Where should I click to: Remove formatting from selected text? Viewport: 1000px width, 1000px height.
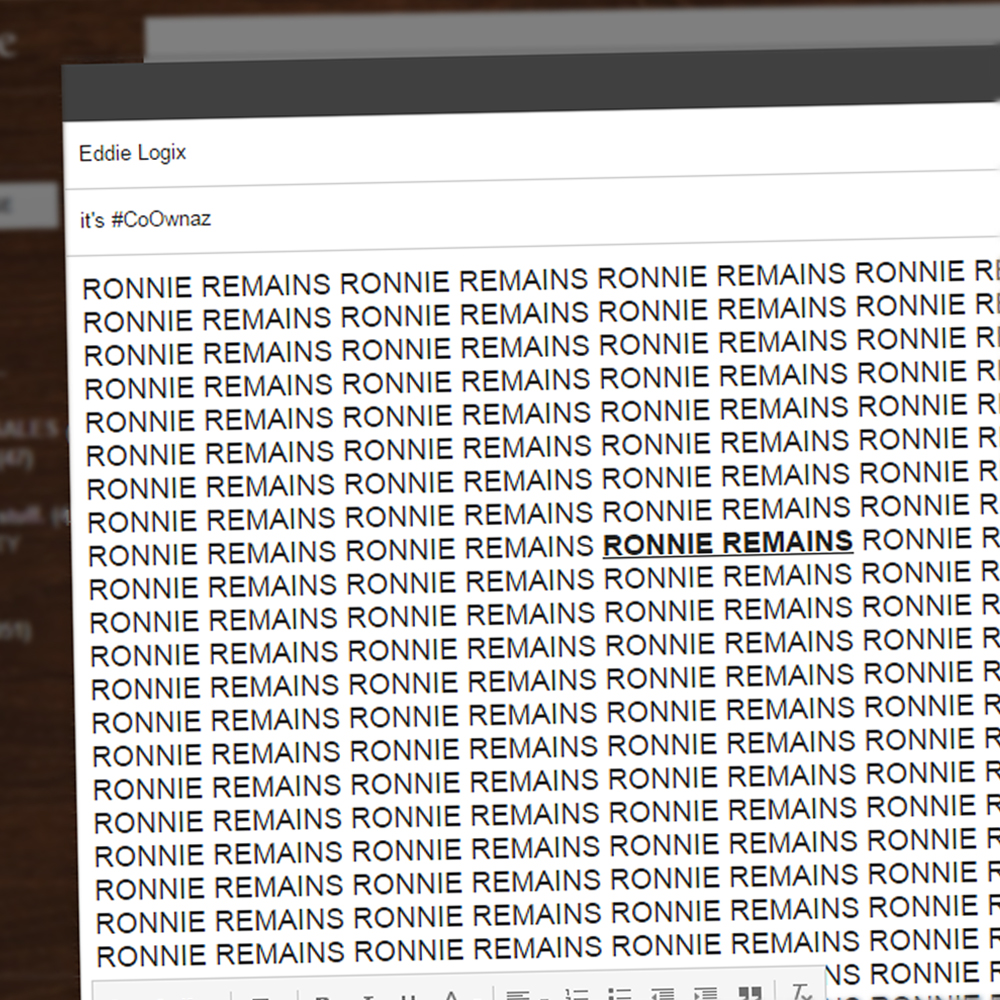tap(801, 992)
